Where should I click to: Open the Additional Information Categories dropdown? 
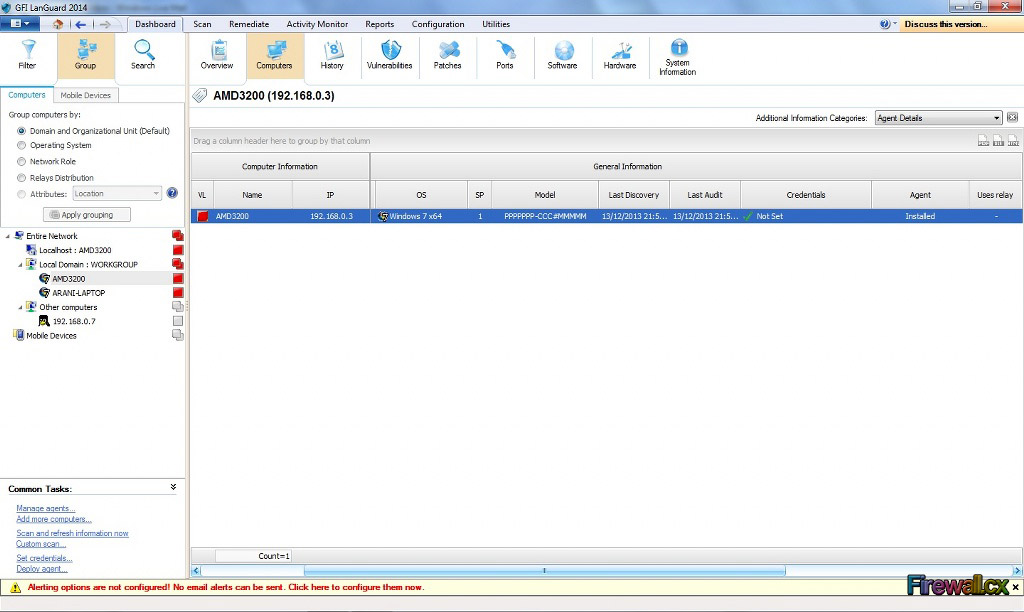pos(938,118)
